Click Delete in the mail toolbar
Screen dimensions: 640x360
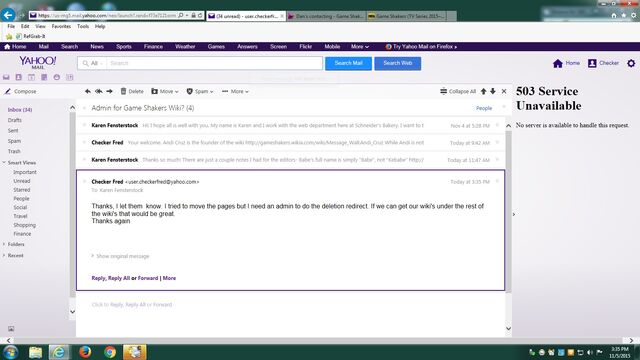coord(132,91)
